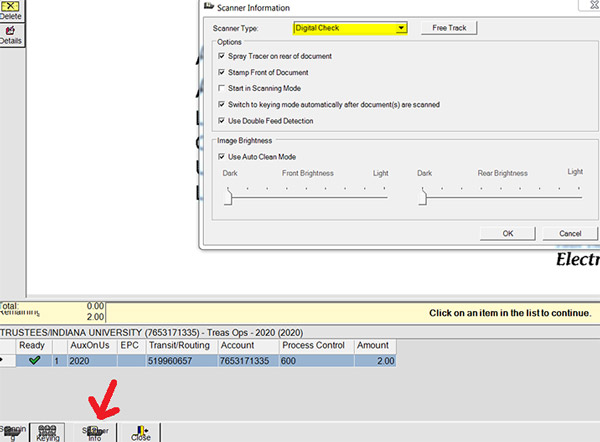Click the Scanner Information dialog title icon
The height and width of the screenshot is (442, 600).
tap(209, 7)
